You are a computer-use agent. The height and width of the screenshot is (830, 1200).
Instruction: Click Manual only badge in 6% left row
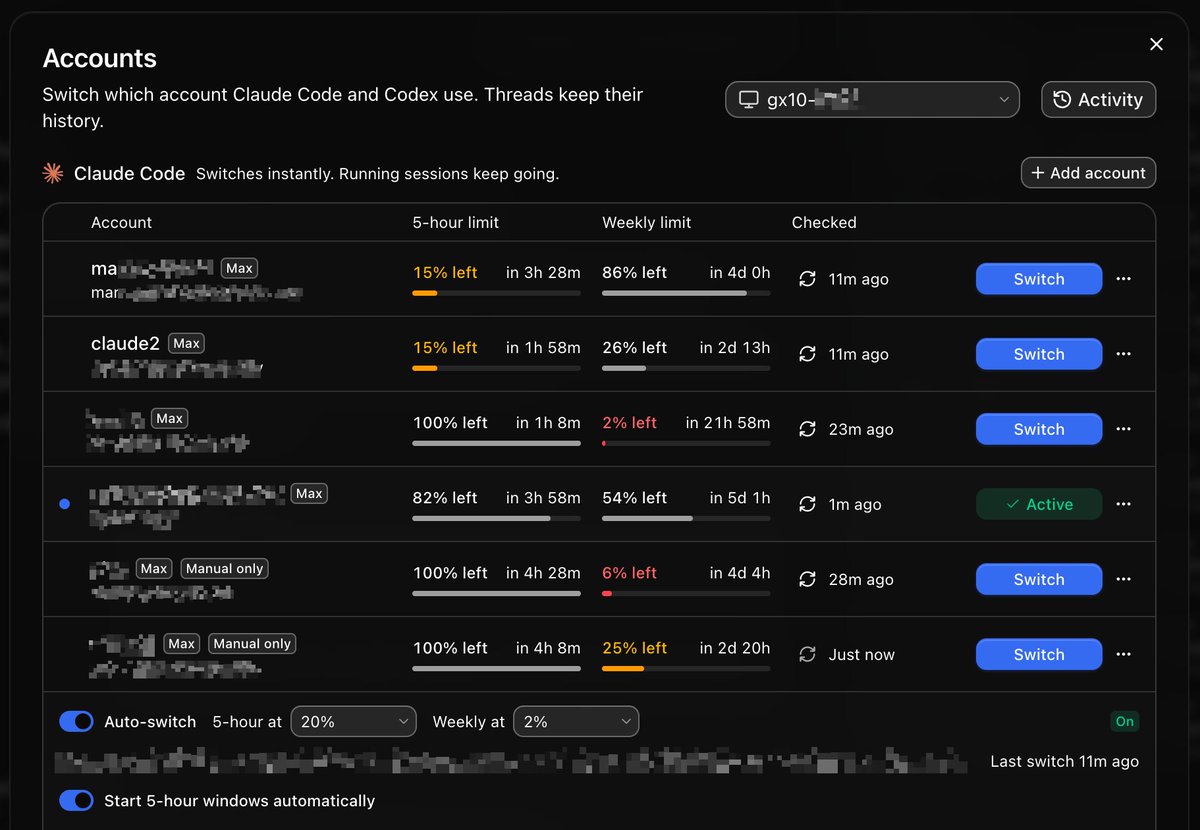225,568
